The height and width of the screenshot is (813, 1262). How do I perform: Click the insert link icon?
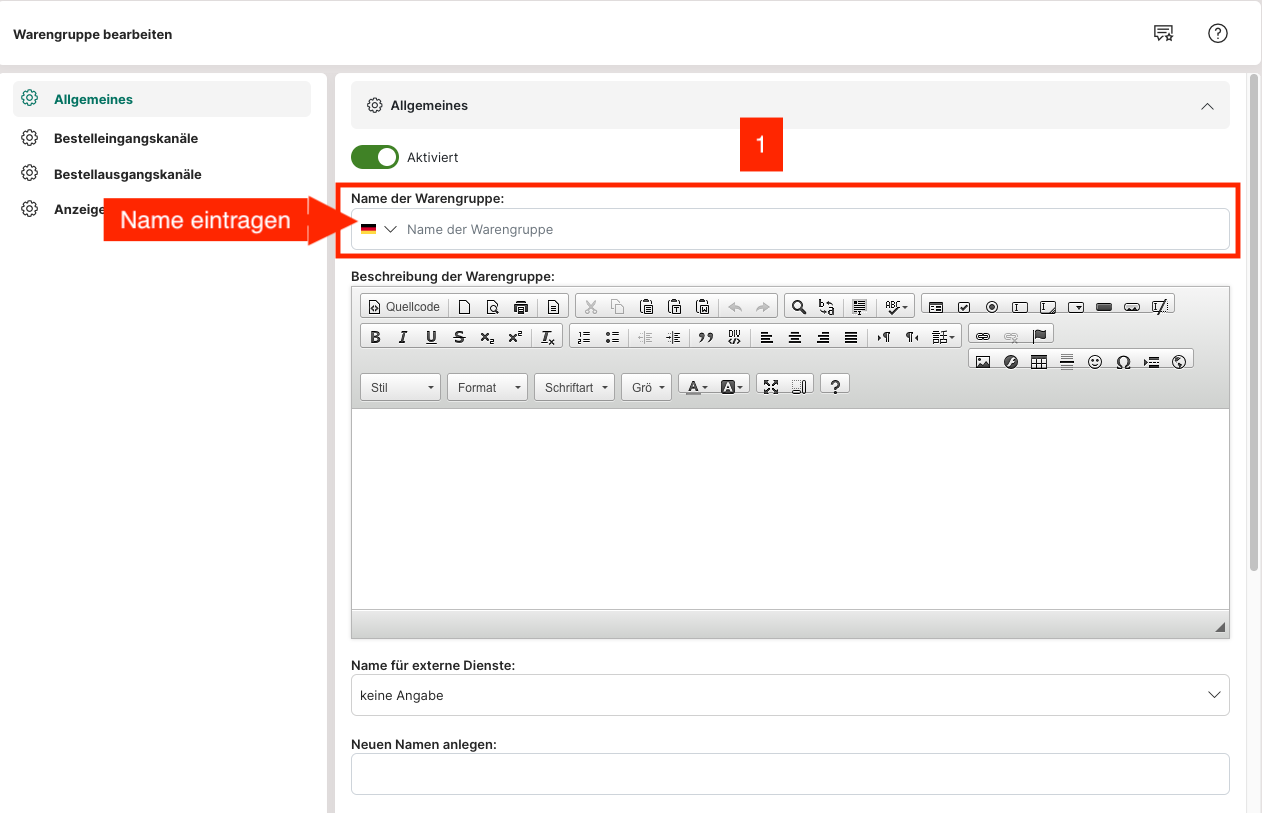click(x=983, y=336)
